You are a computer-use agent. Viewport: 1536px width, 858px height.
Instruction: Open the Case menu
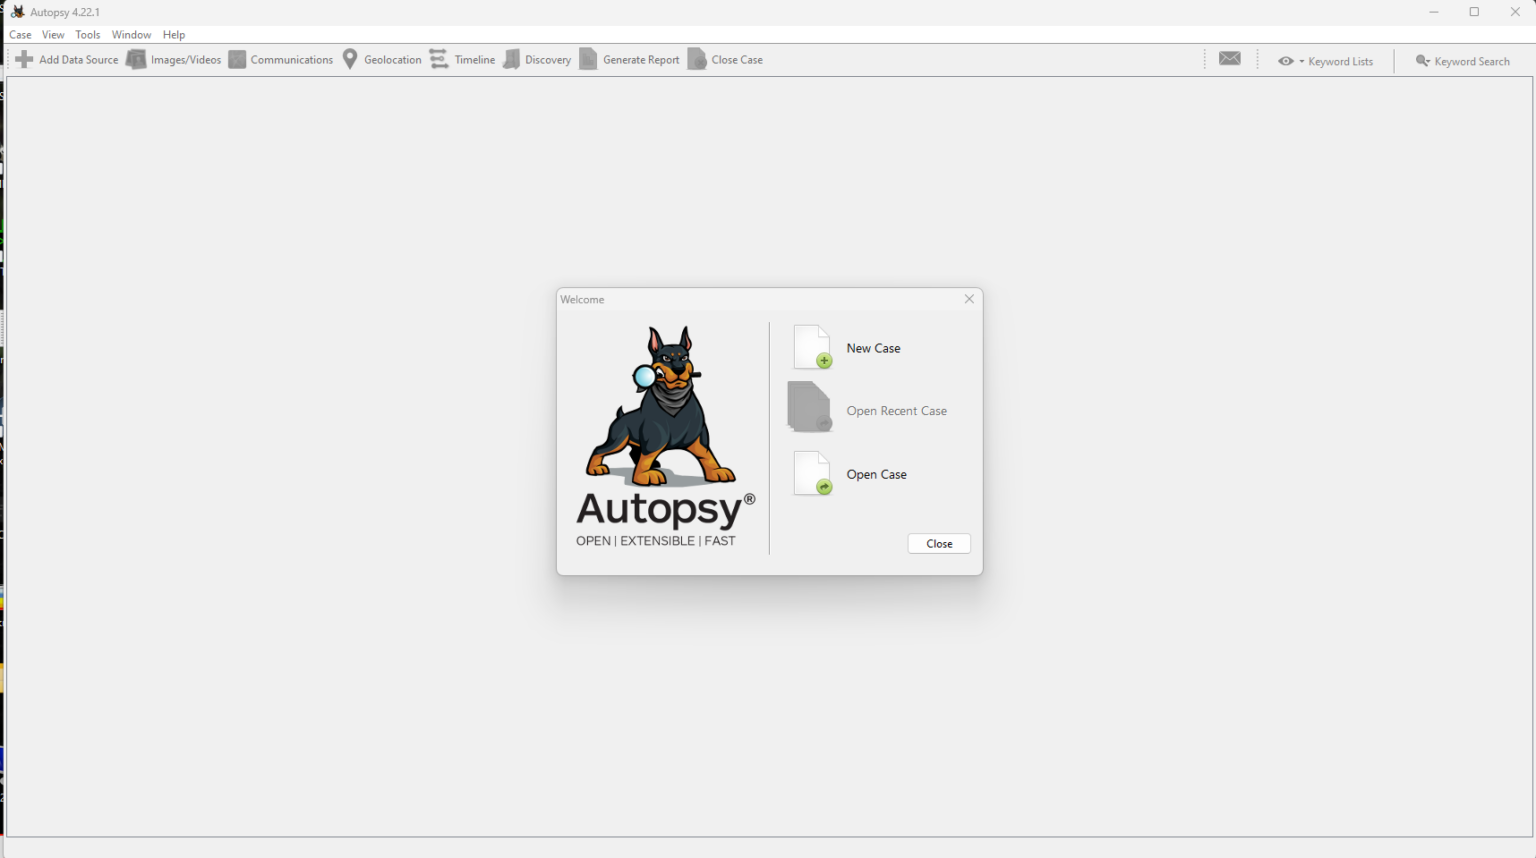click(x=20, y=34)
